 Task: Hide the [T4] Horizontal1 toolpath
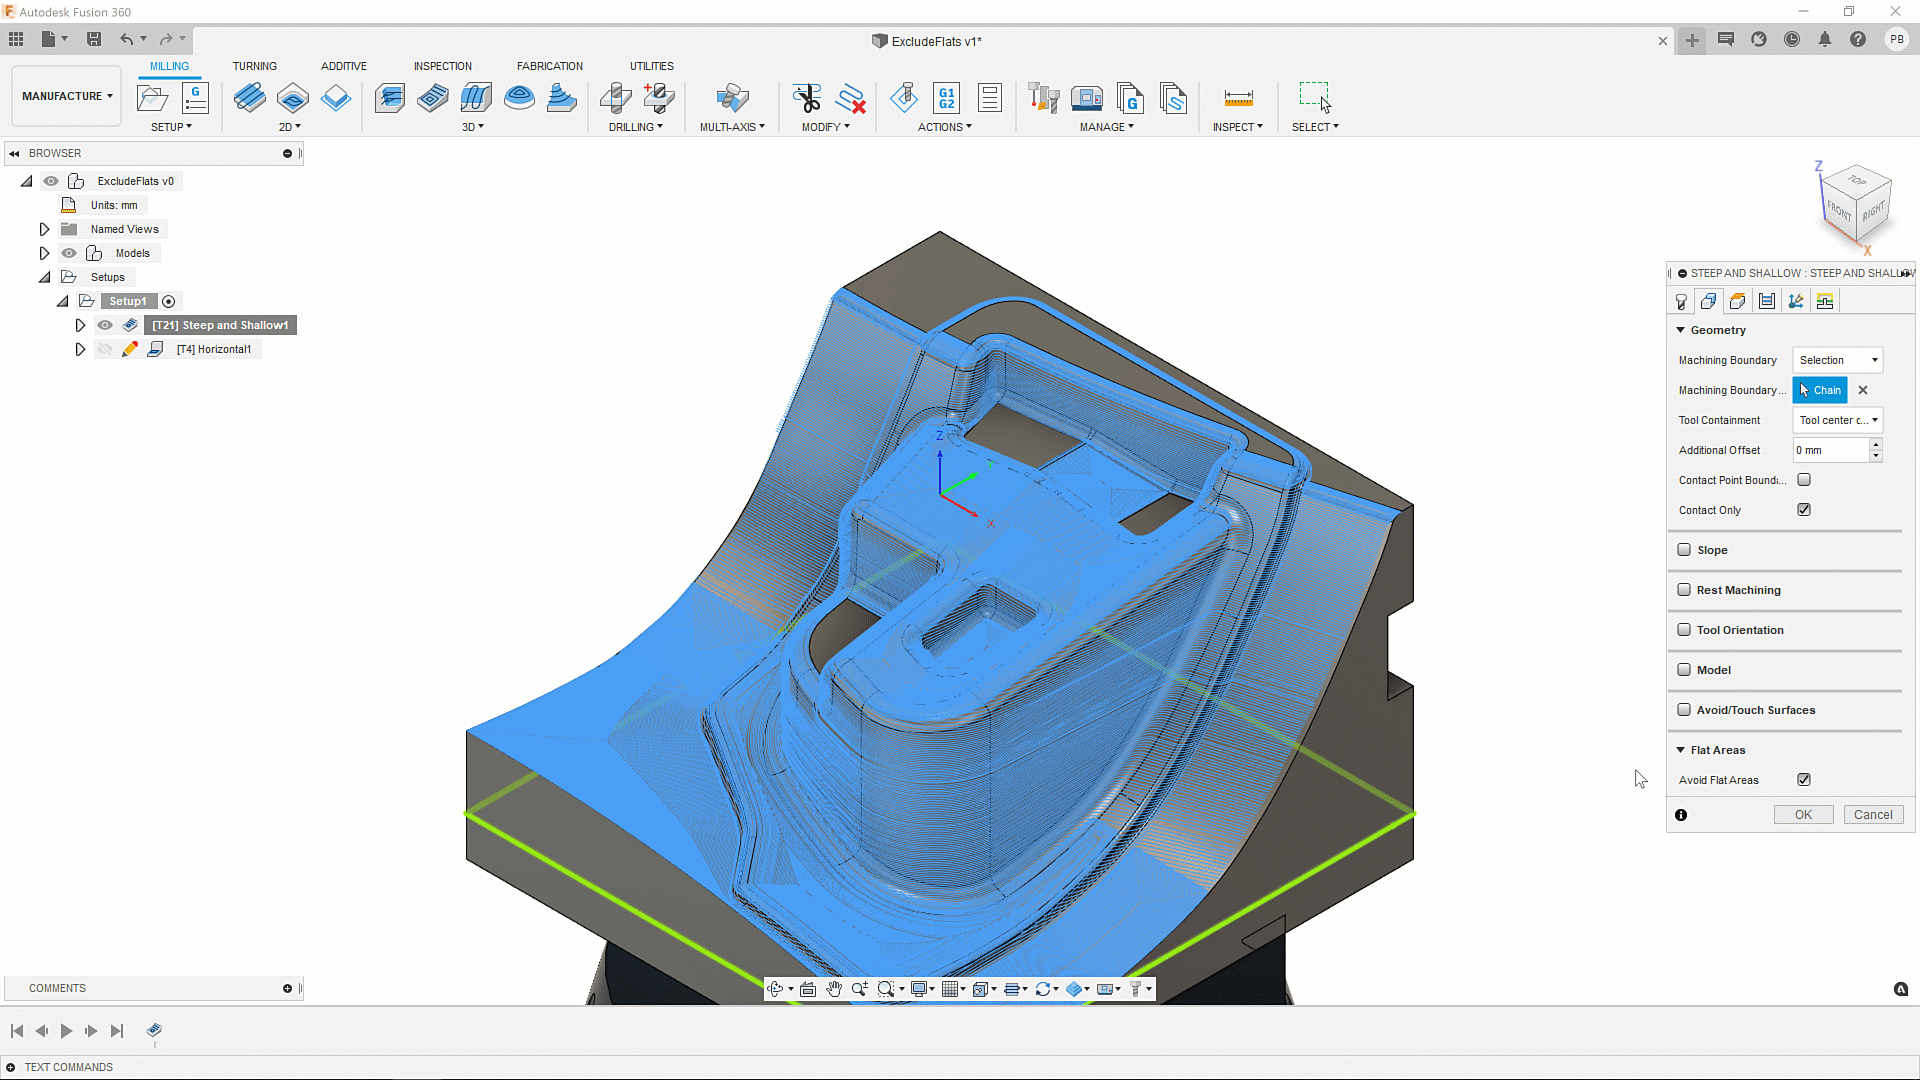point(105,349)
